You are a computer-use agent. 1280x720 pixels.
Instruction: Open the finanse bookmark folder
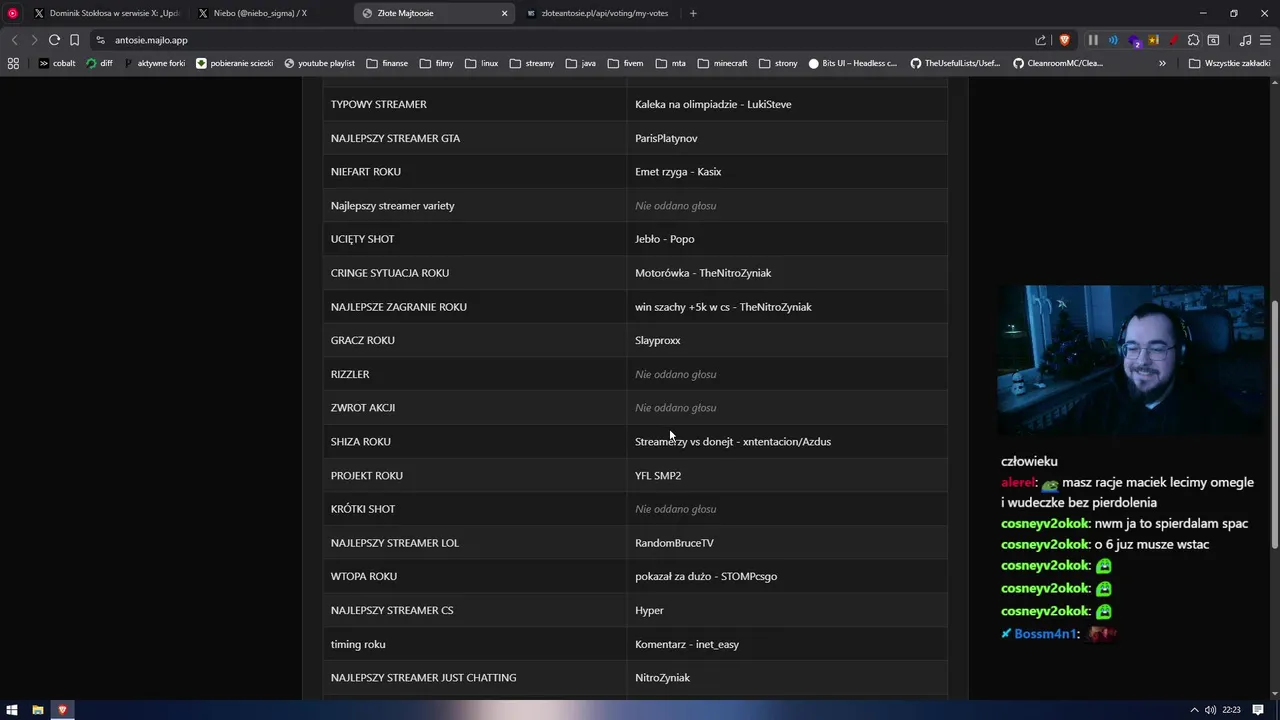click(x=386, y=63)
